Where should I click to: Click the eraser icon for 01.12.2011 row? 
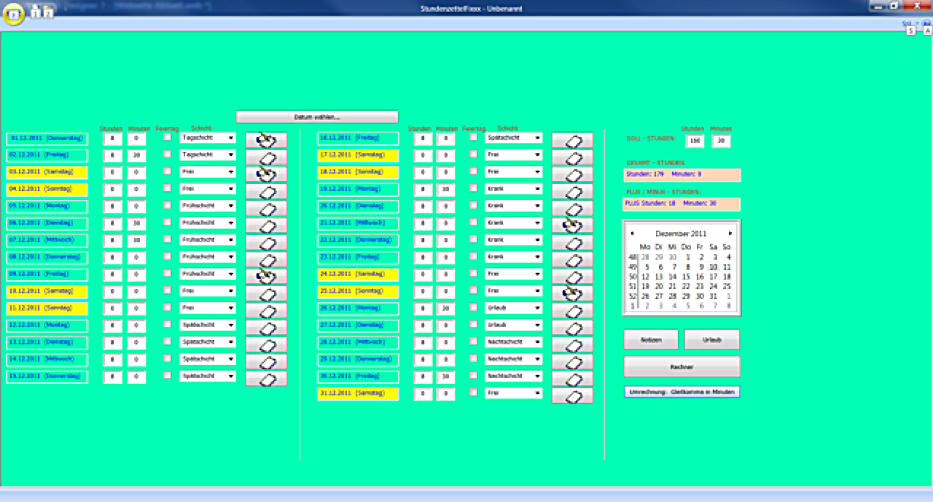[x=266, y=140]
